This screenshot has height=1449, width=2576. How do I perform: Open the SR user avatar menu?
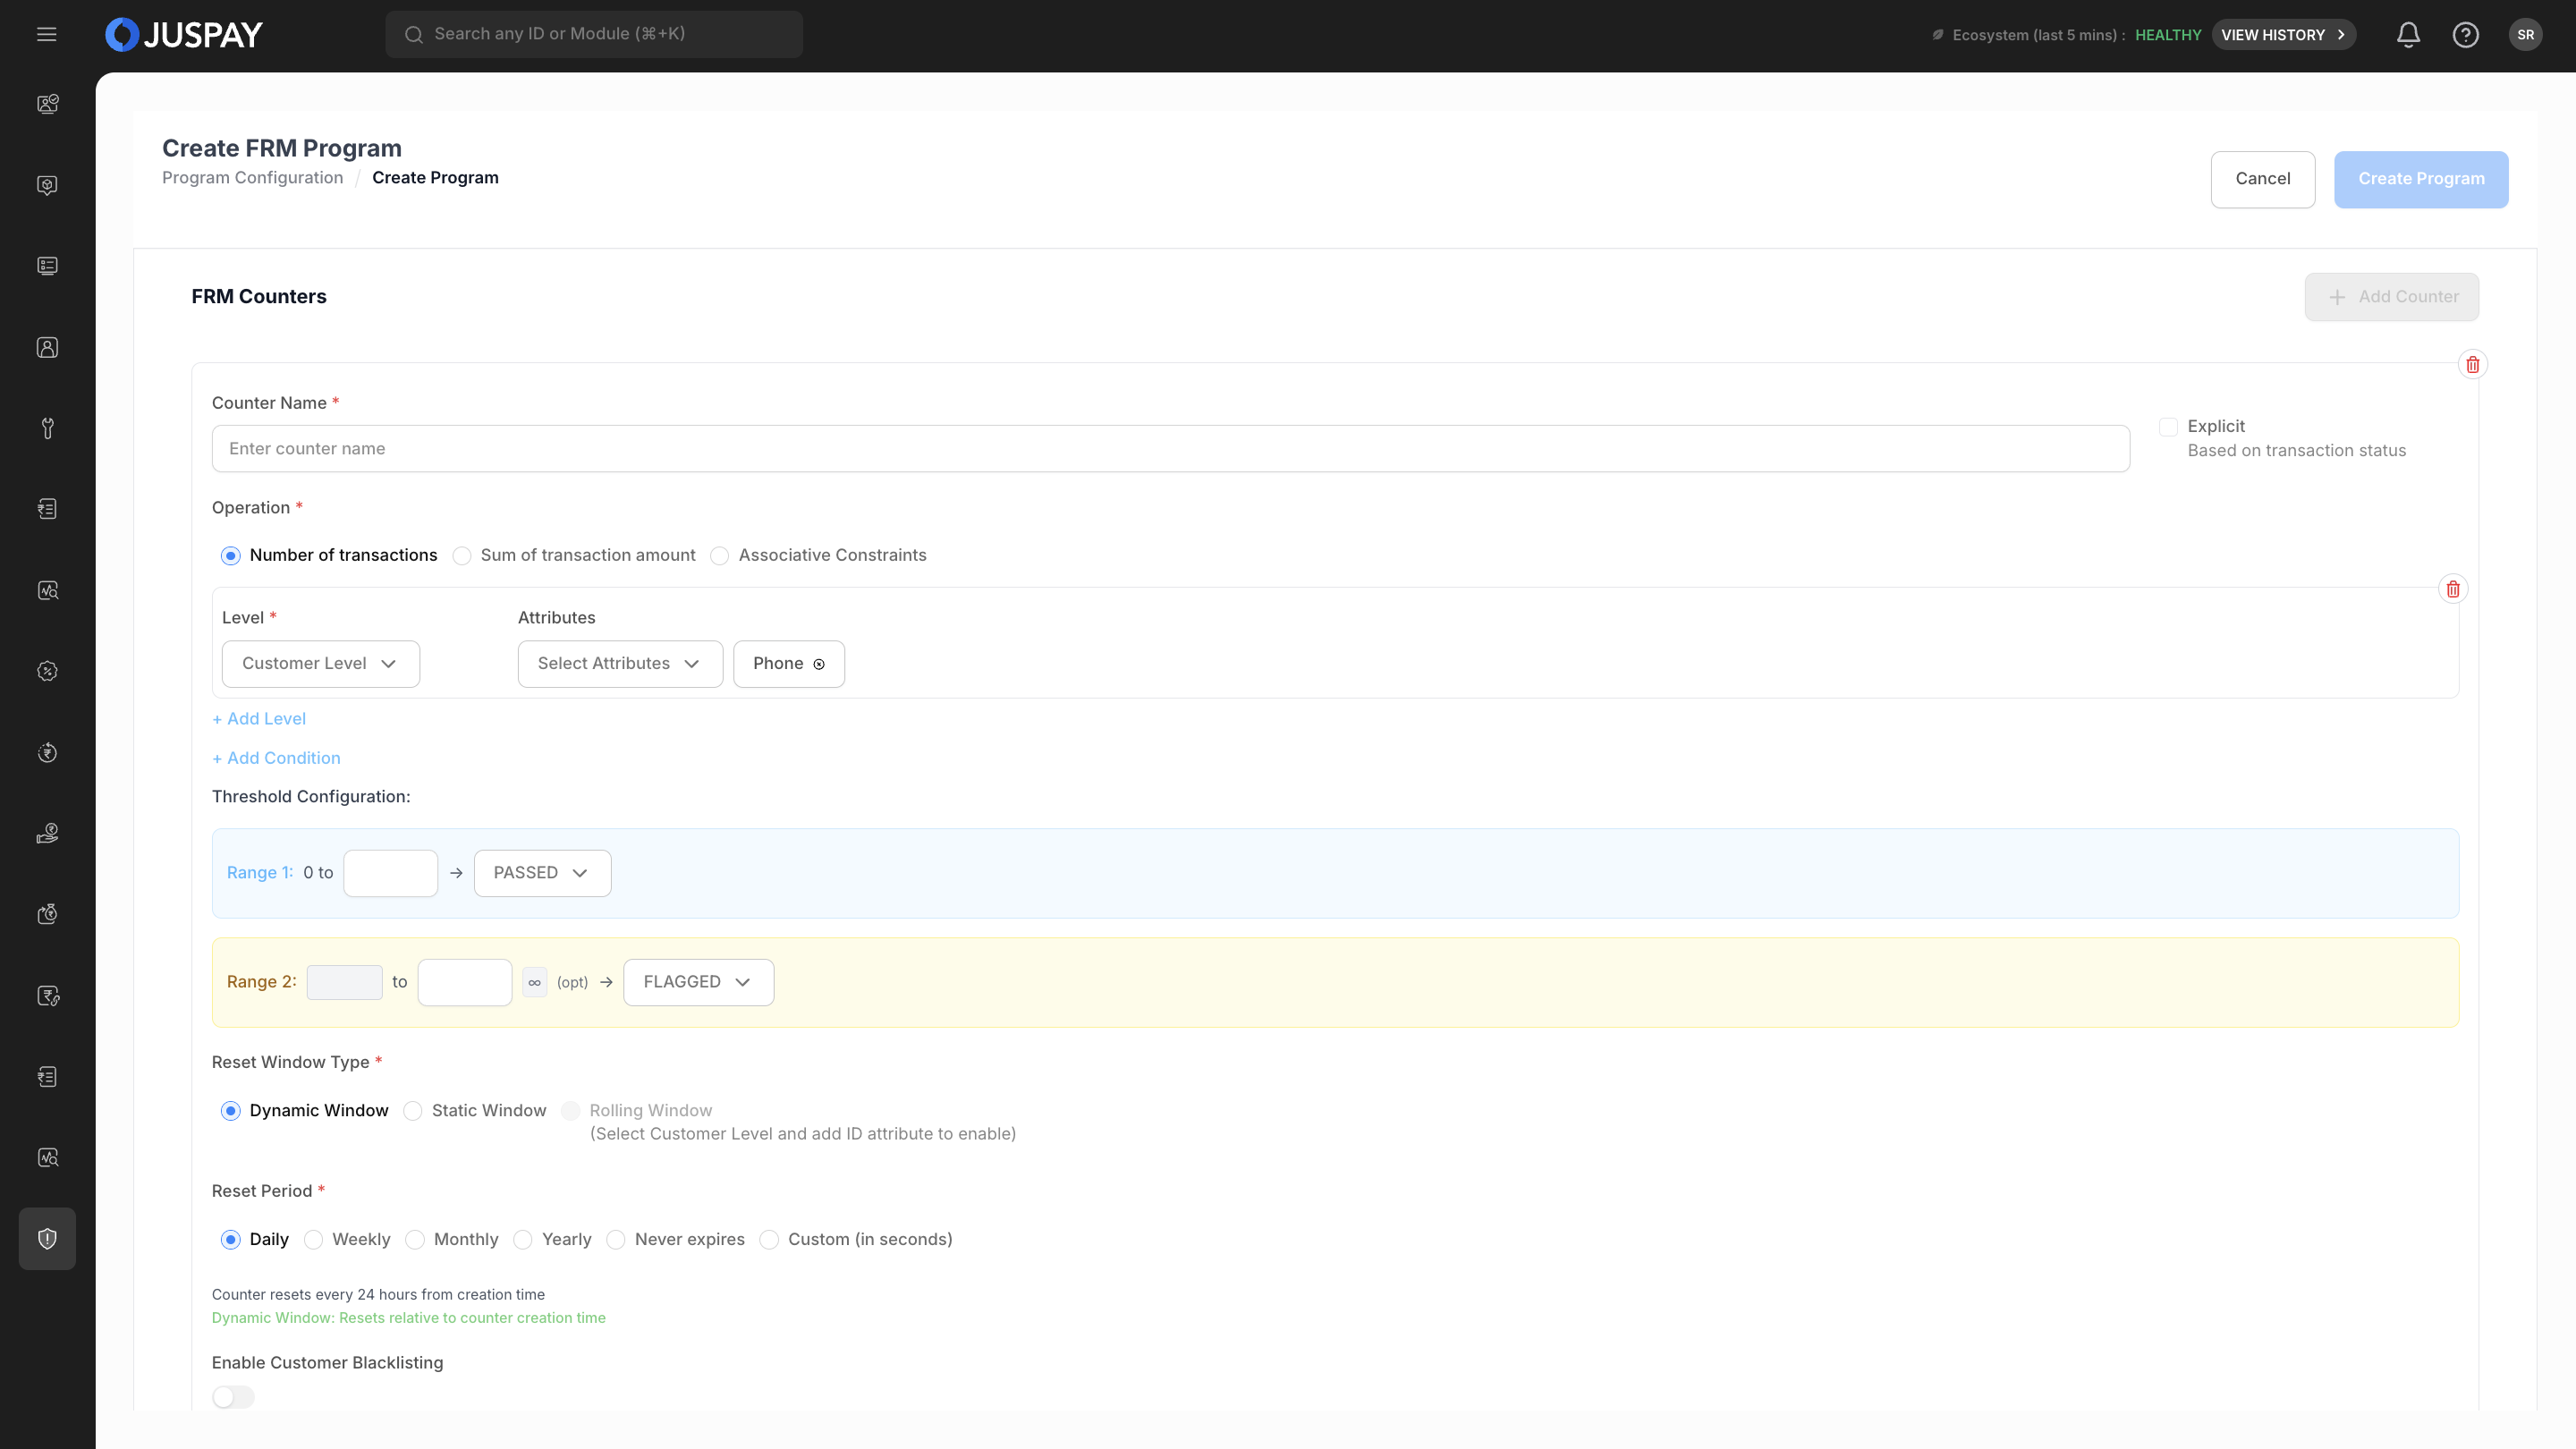[2525, 35]
